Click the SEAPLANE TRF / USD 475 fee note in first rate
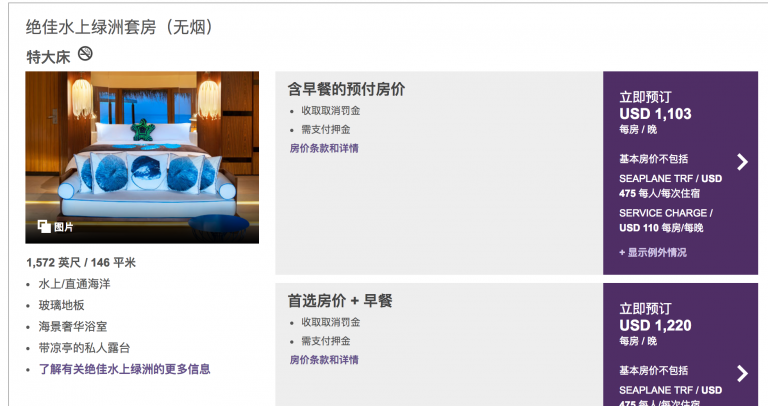 point(670,186)
